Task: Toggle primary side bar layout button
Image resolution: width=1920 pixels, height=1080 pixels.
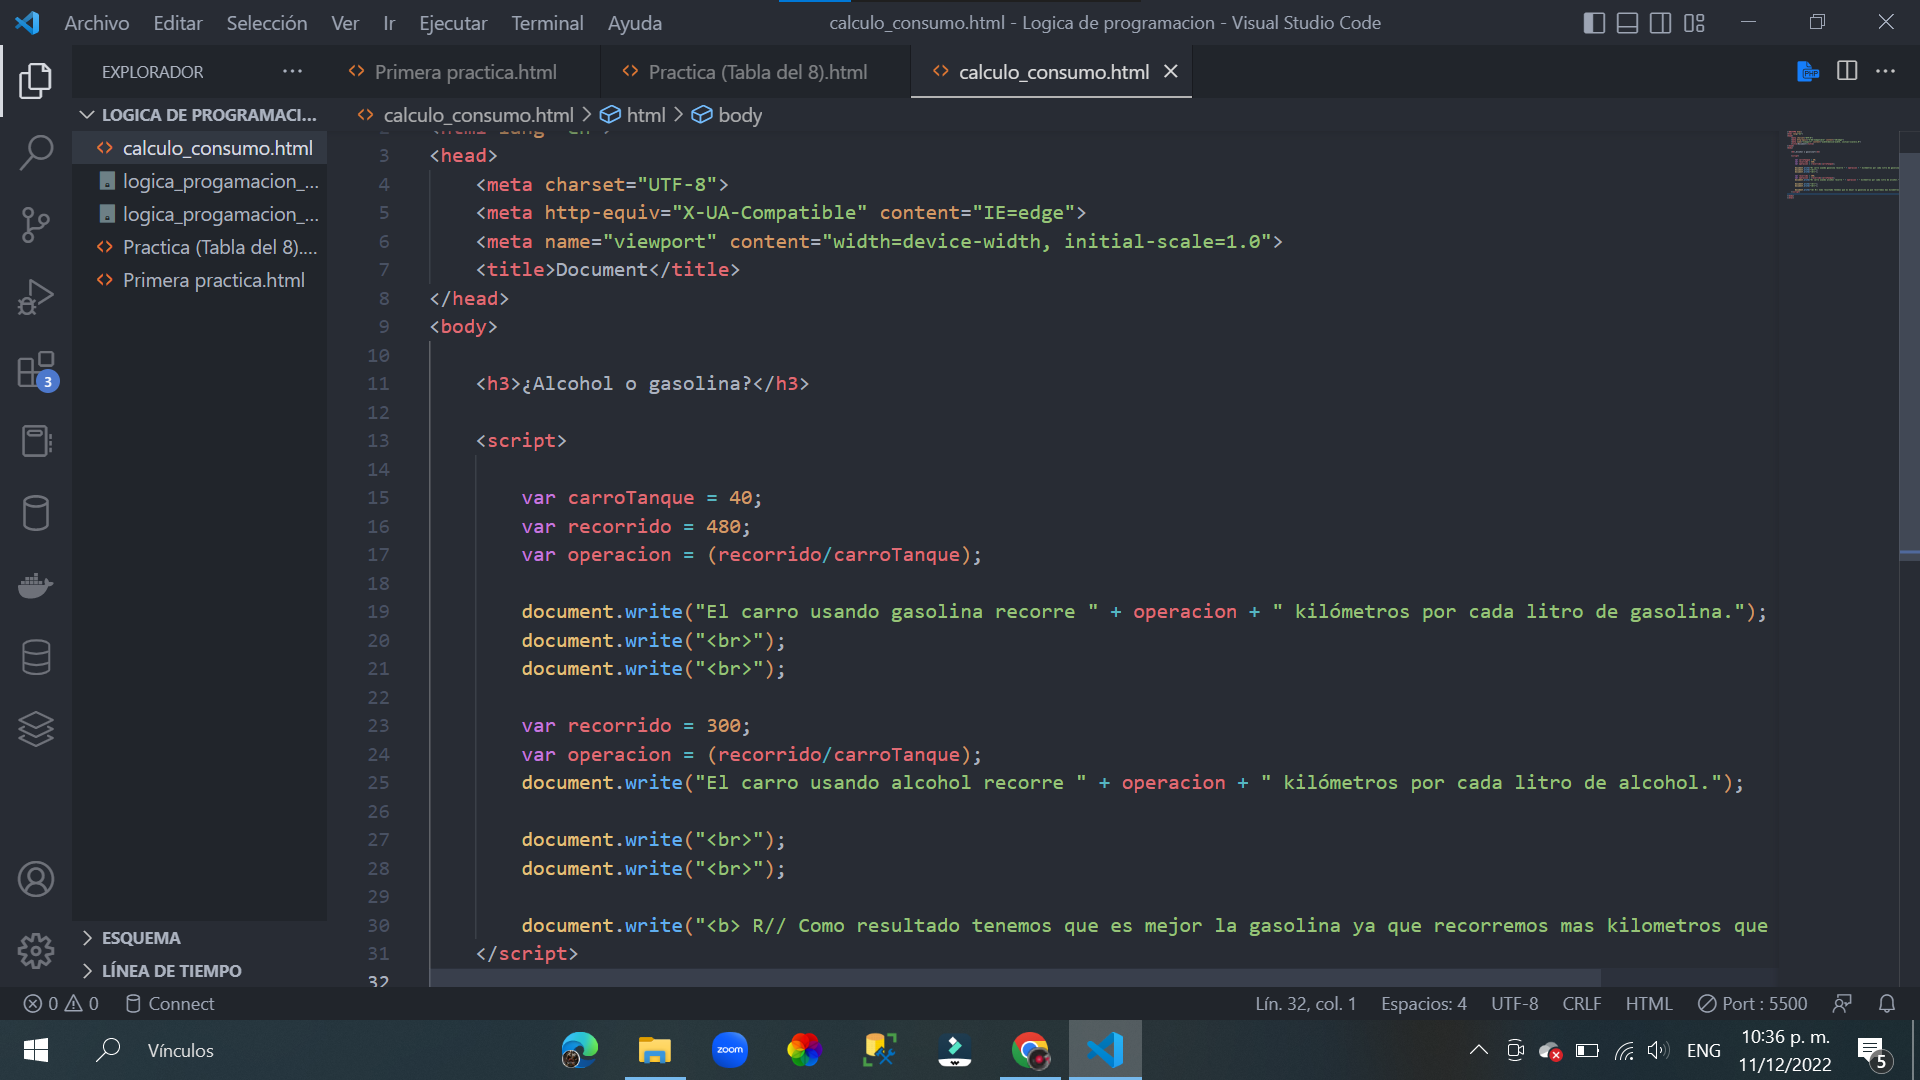Action: pyautogui.click(x=1594, y=22)
